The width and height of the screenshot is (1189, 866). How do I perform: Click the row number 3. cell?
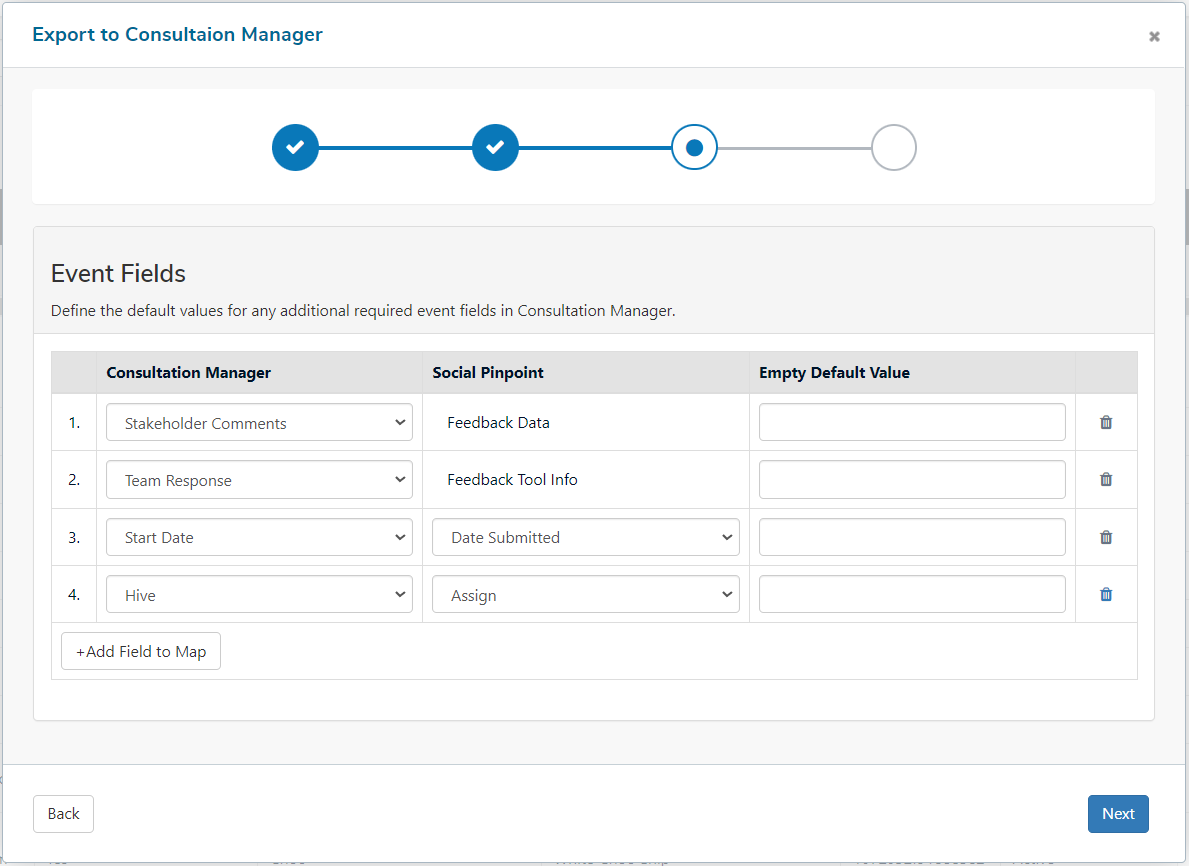[74, 537]
